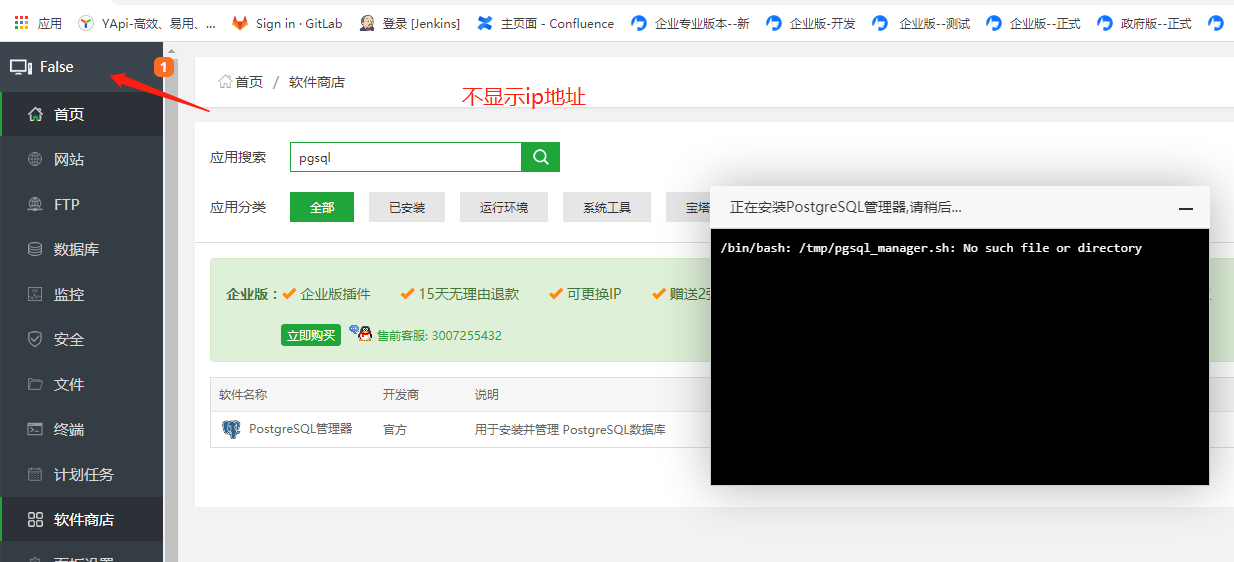Select the 已安装 category tab
This screenshot has width=1234, height=562.
coord(407,207)
